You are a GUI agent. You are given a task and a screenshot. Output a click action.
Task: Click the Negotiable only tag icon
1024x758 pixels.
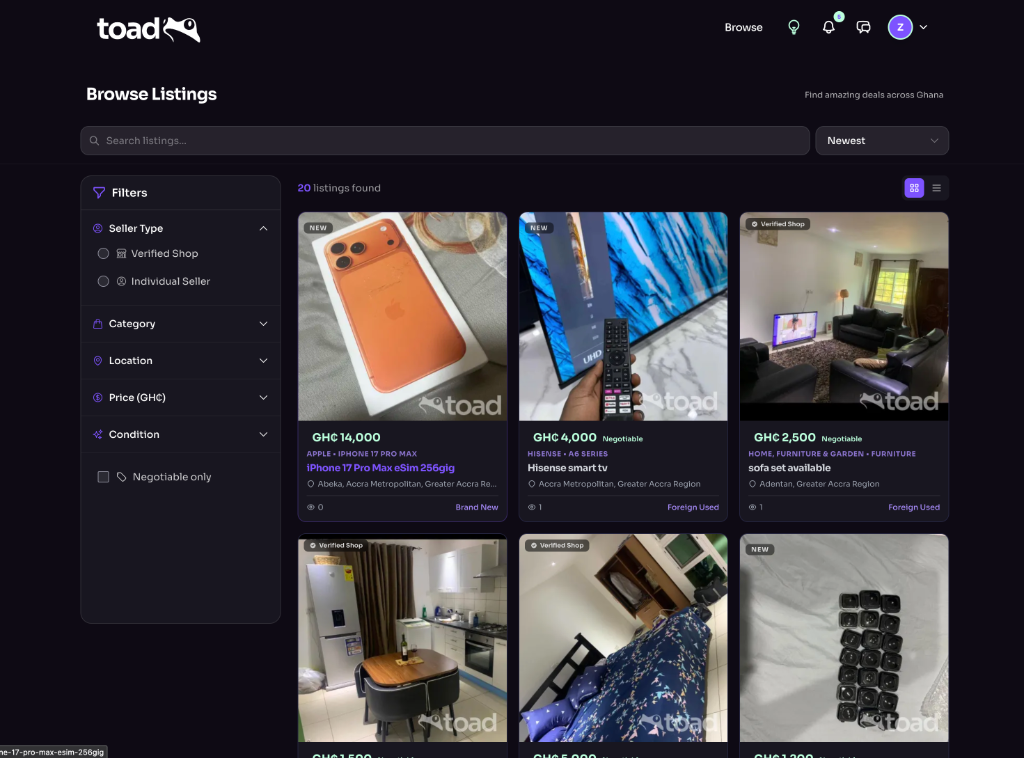tap(121, 477)
